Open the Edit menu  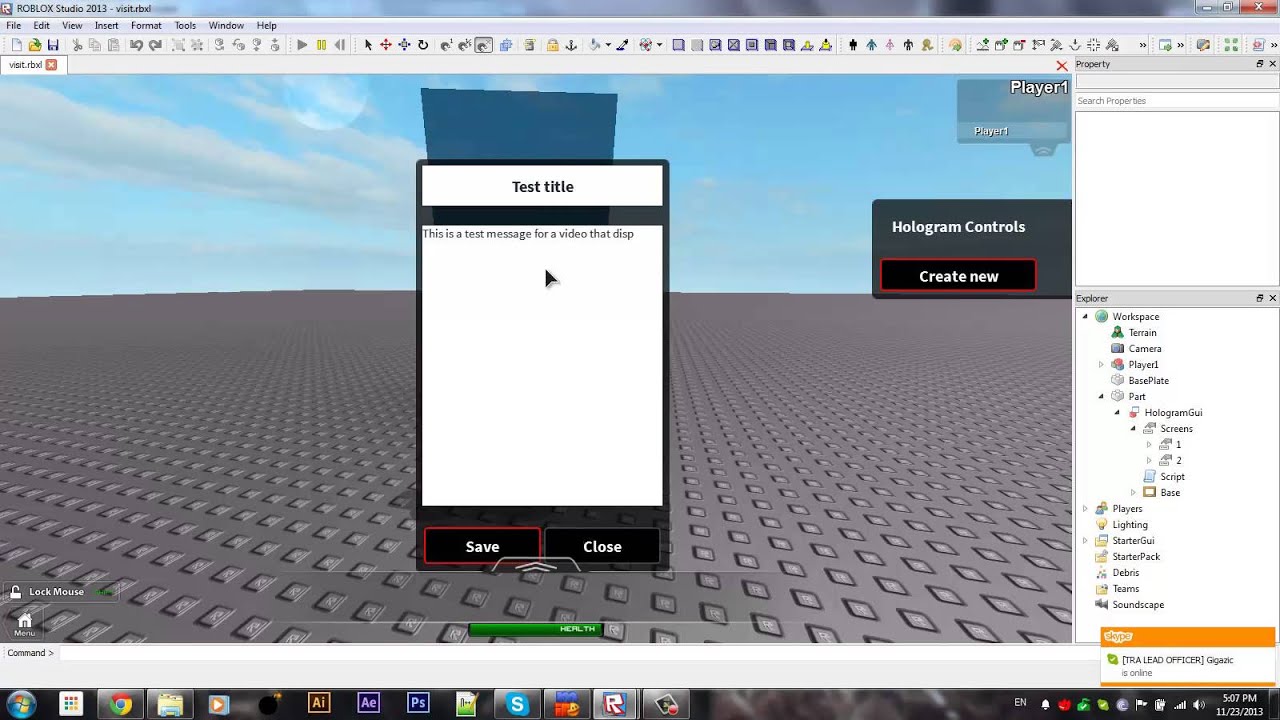[41, 25]
